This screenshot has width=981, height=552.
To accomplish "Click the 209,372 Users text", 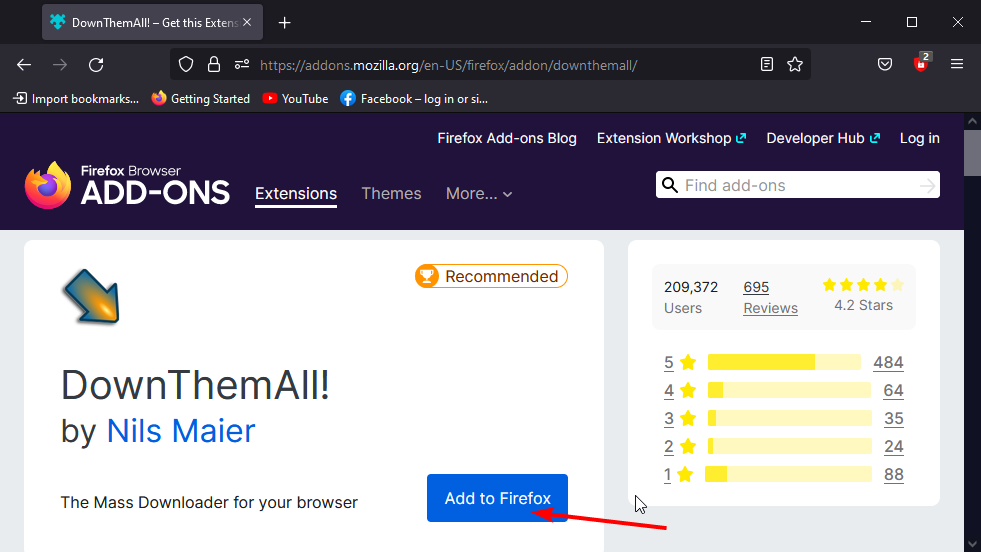I will pyautogui.click(x=691, y=297).
